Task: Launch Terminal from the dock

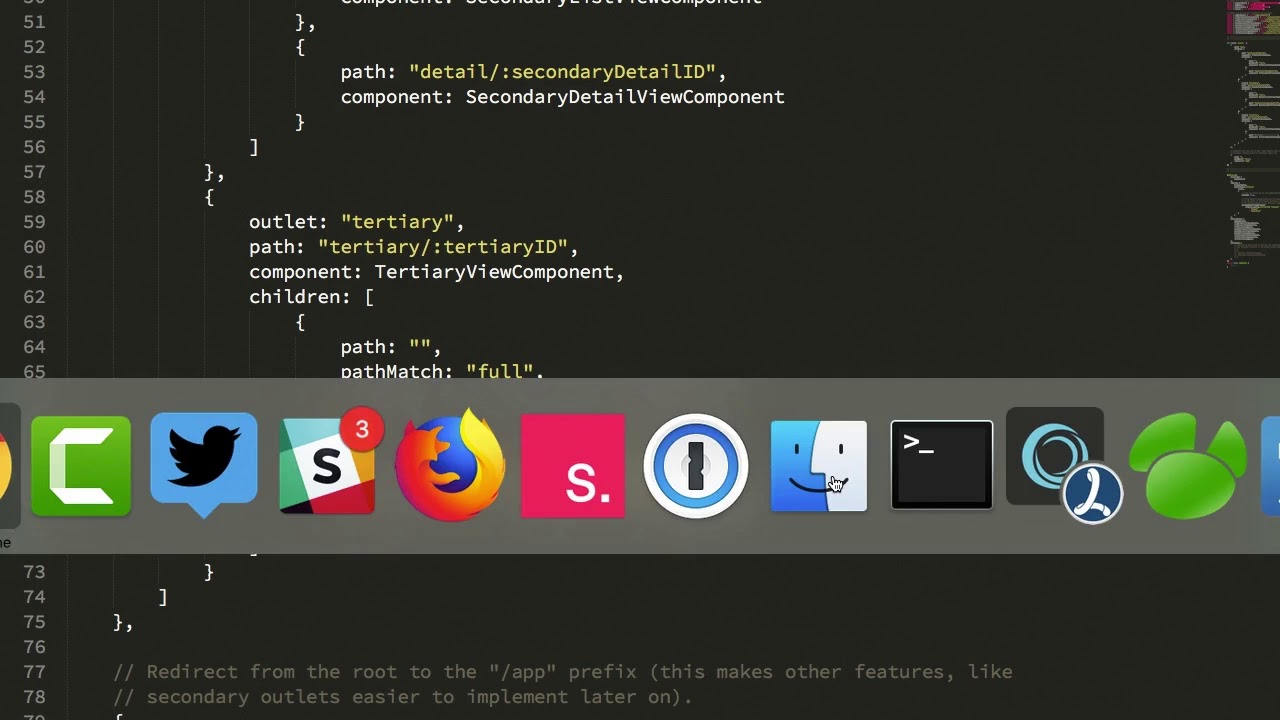Action: point(942,465)
